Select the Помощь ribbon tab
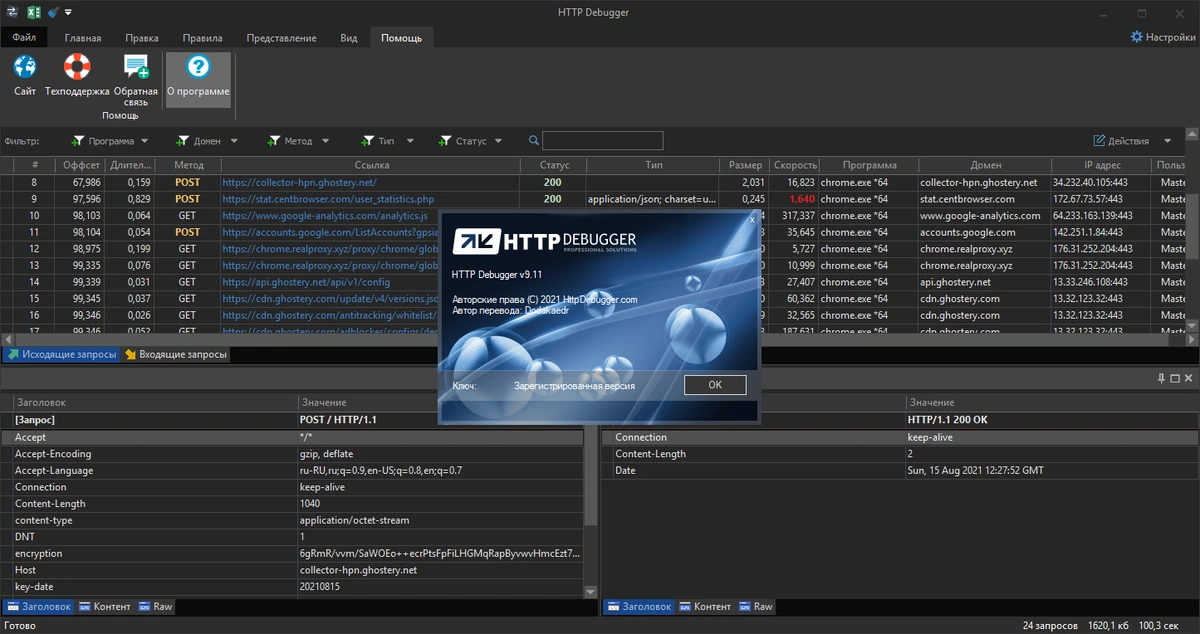This screenshot has width=1200, height=634. click(x=401, y=38)
